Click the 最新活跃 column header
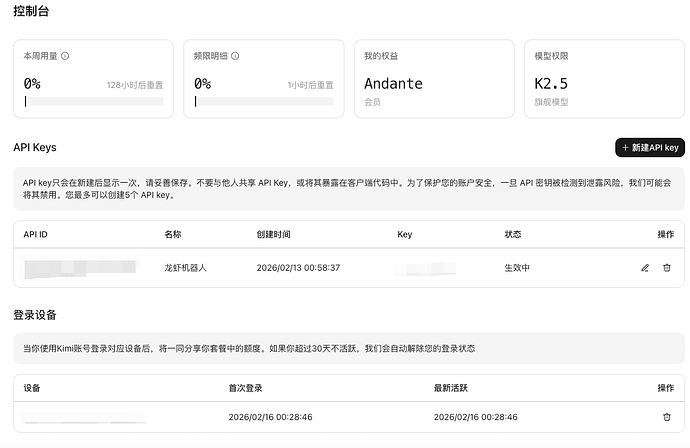 pos(451,388)
